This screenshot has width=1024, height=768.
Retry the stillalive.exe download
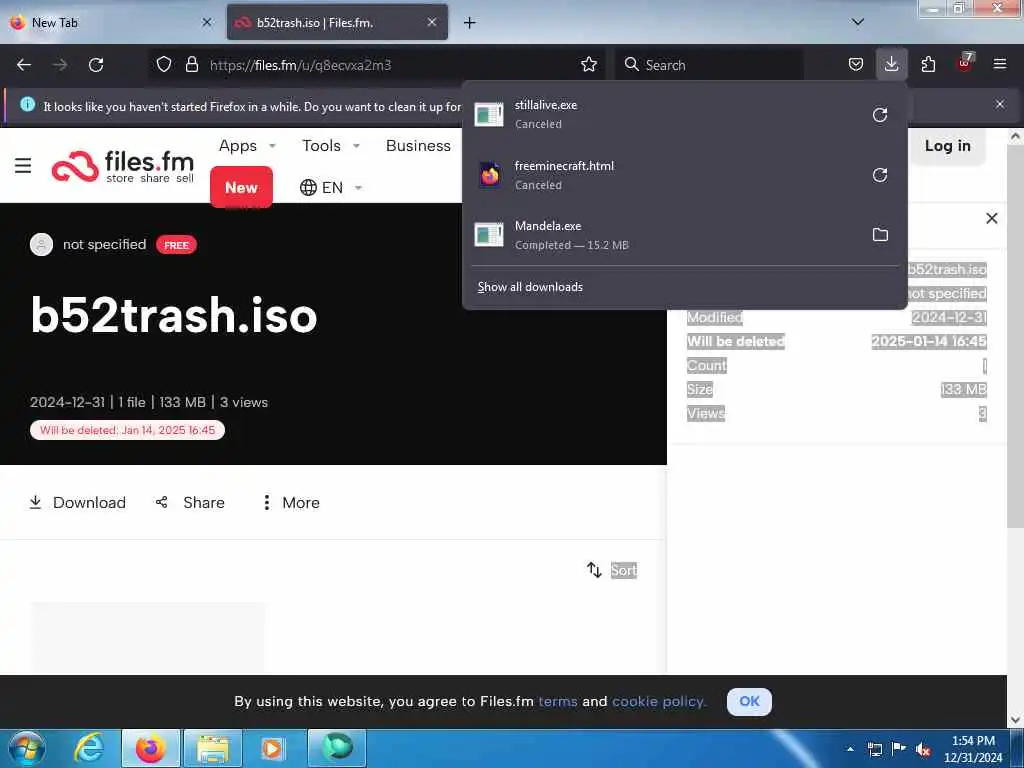880,115
